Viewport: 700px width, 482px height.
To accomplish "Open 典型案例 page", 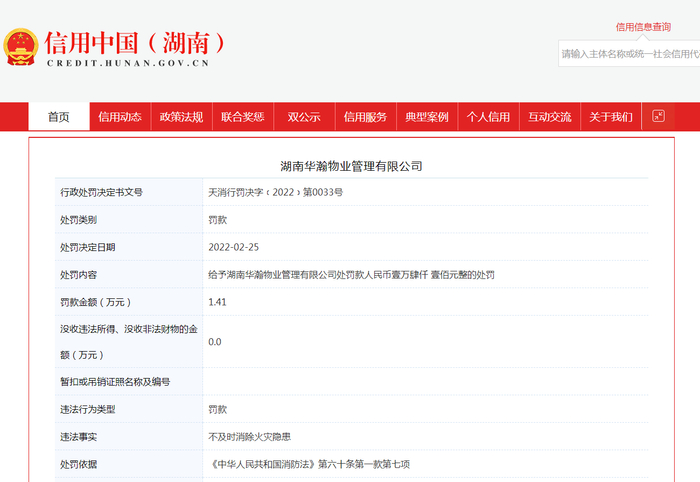I will click(x=427, y=117).
